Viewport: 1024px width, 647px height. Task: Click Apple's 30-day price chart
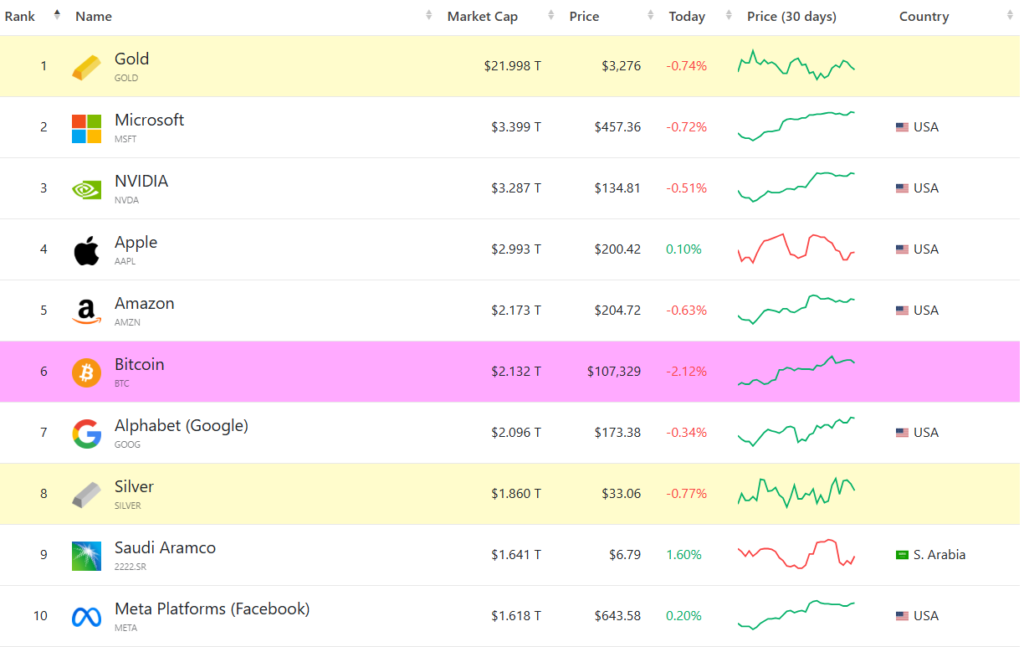796,249
